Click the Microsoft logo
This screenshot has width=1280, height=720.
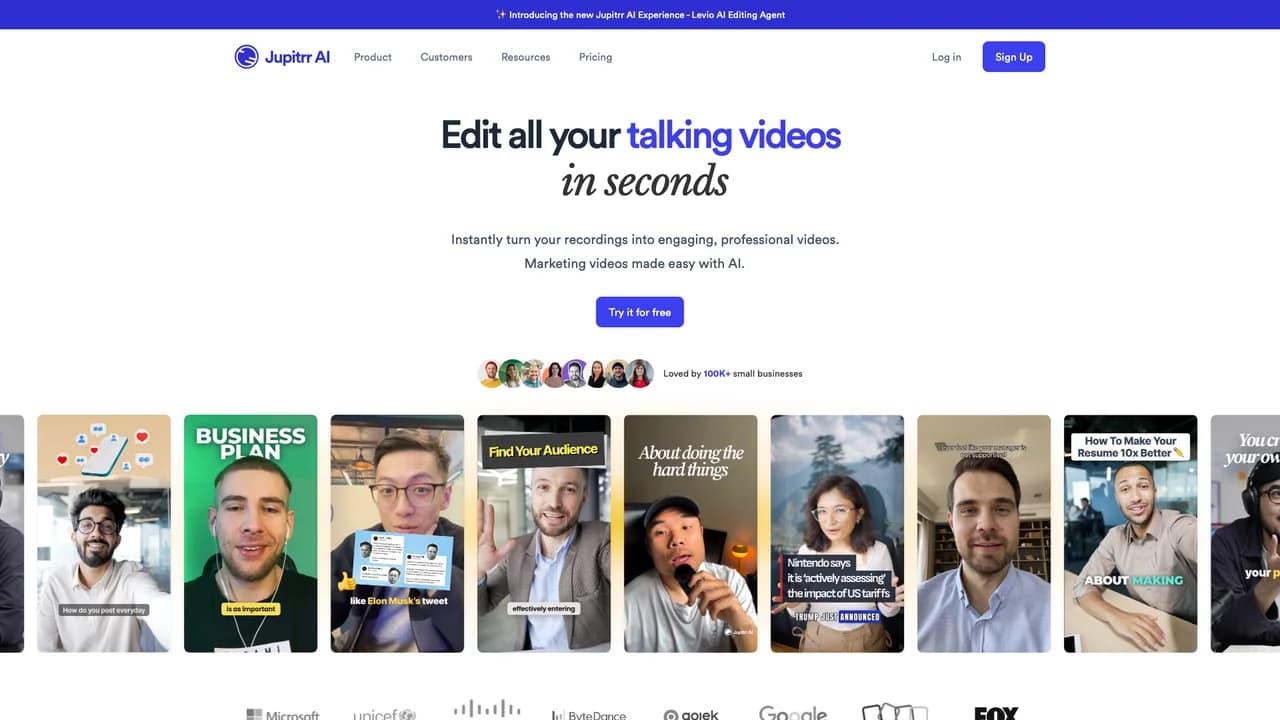point(283,714)
